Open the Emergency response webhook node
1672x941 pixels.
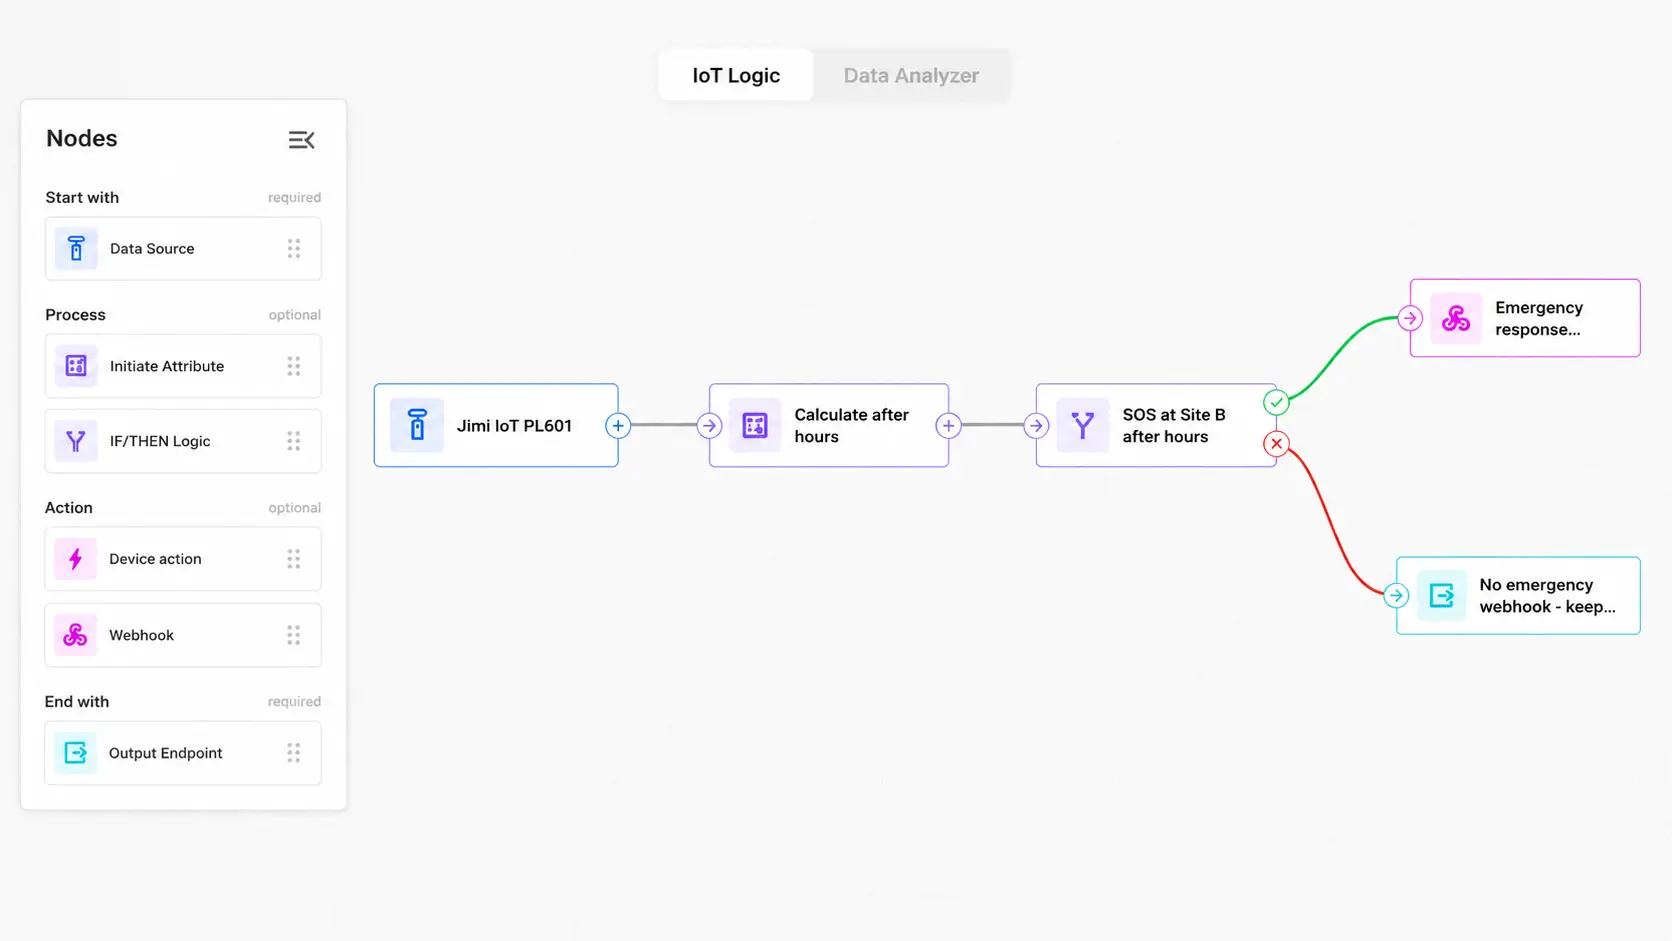(x=1525, y=318)
